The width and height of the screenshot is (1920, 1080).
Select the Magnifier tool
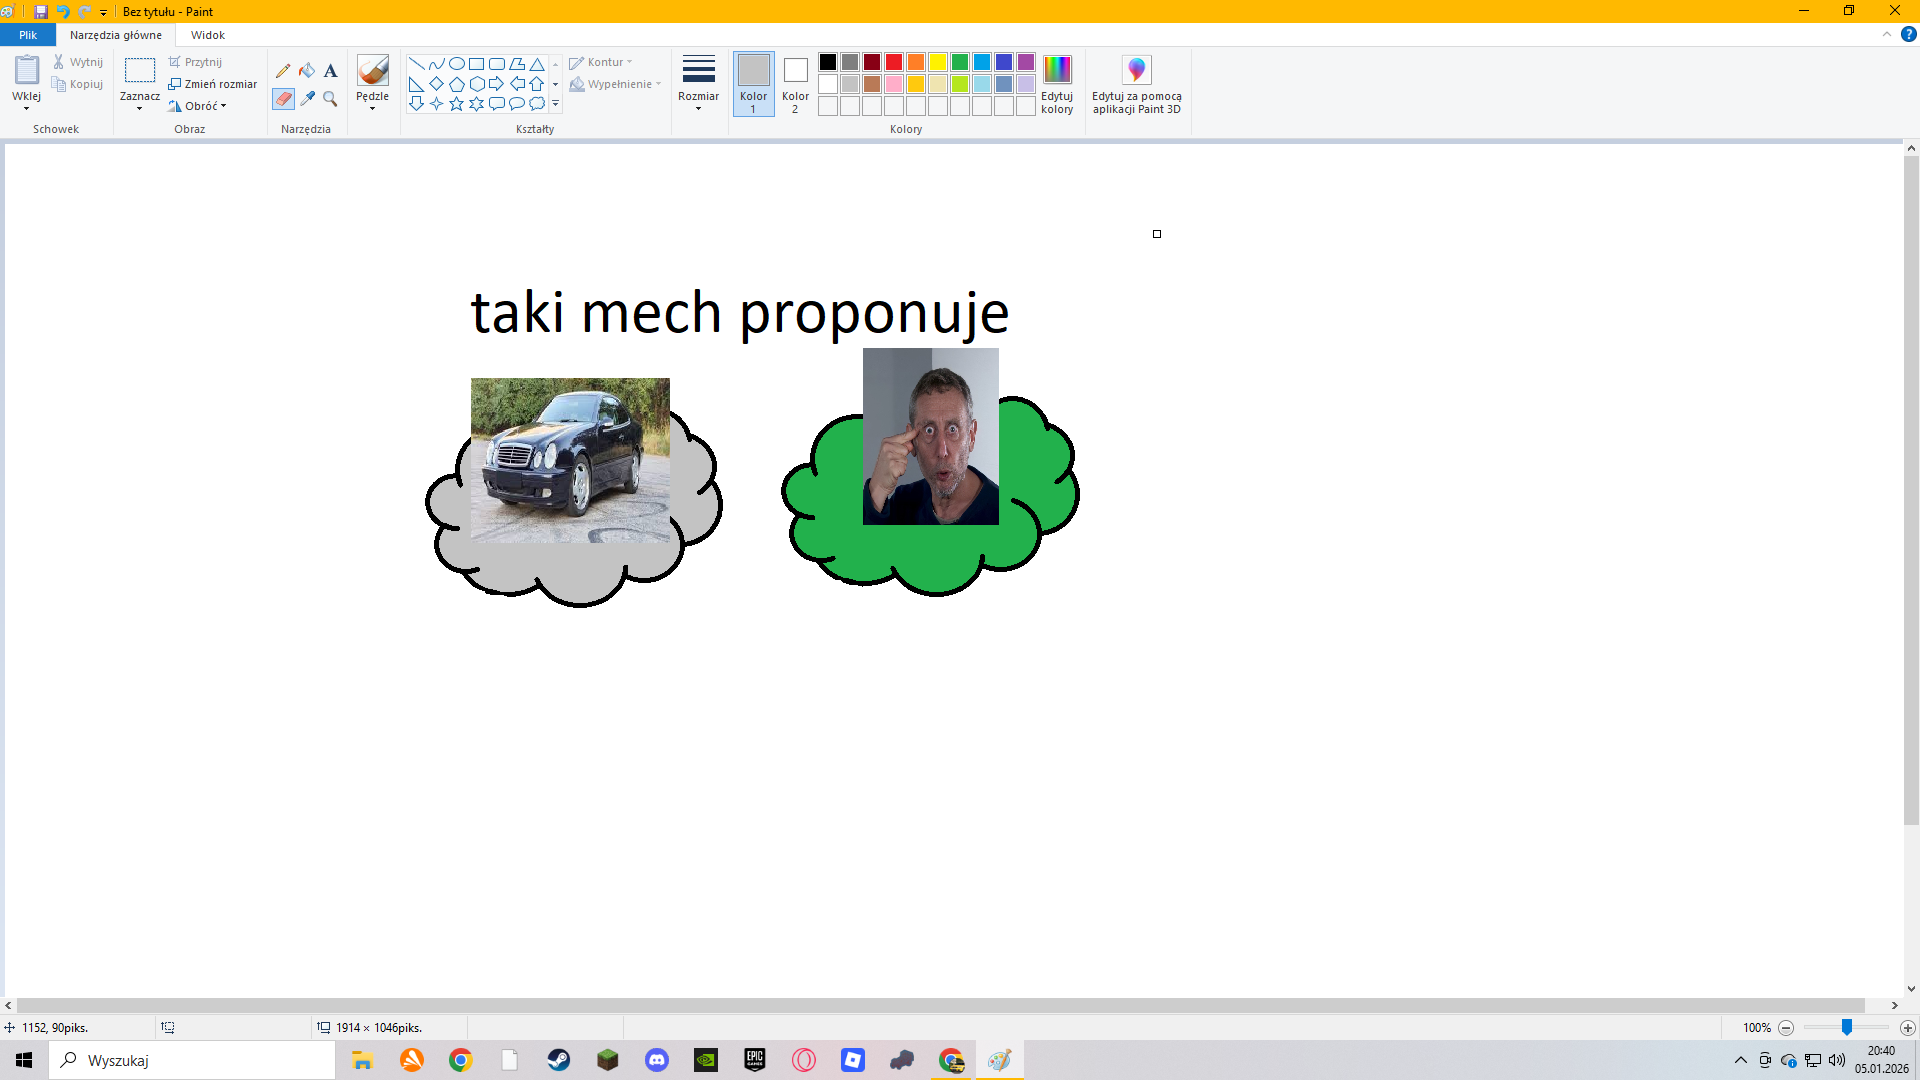331,99
